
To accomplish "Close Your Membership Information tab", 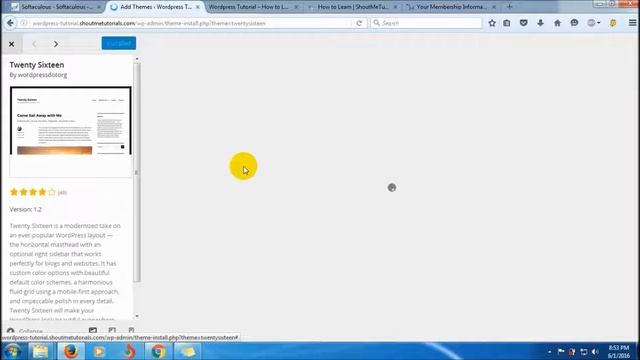I will [494, 7].
